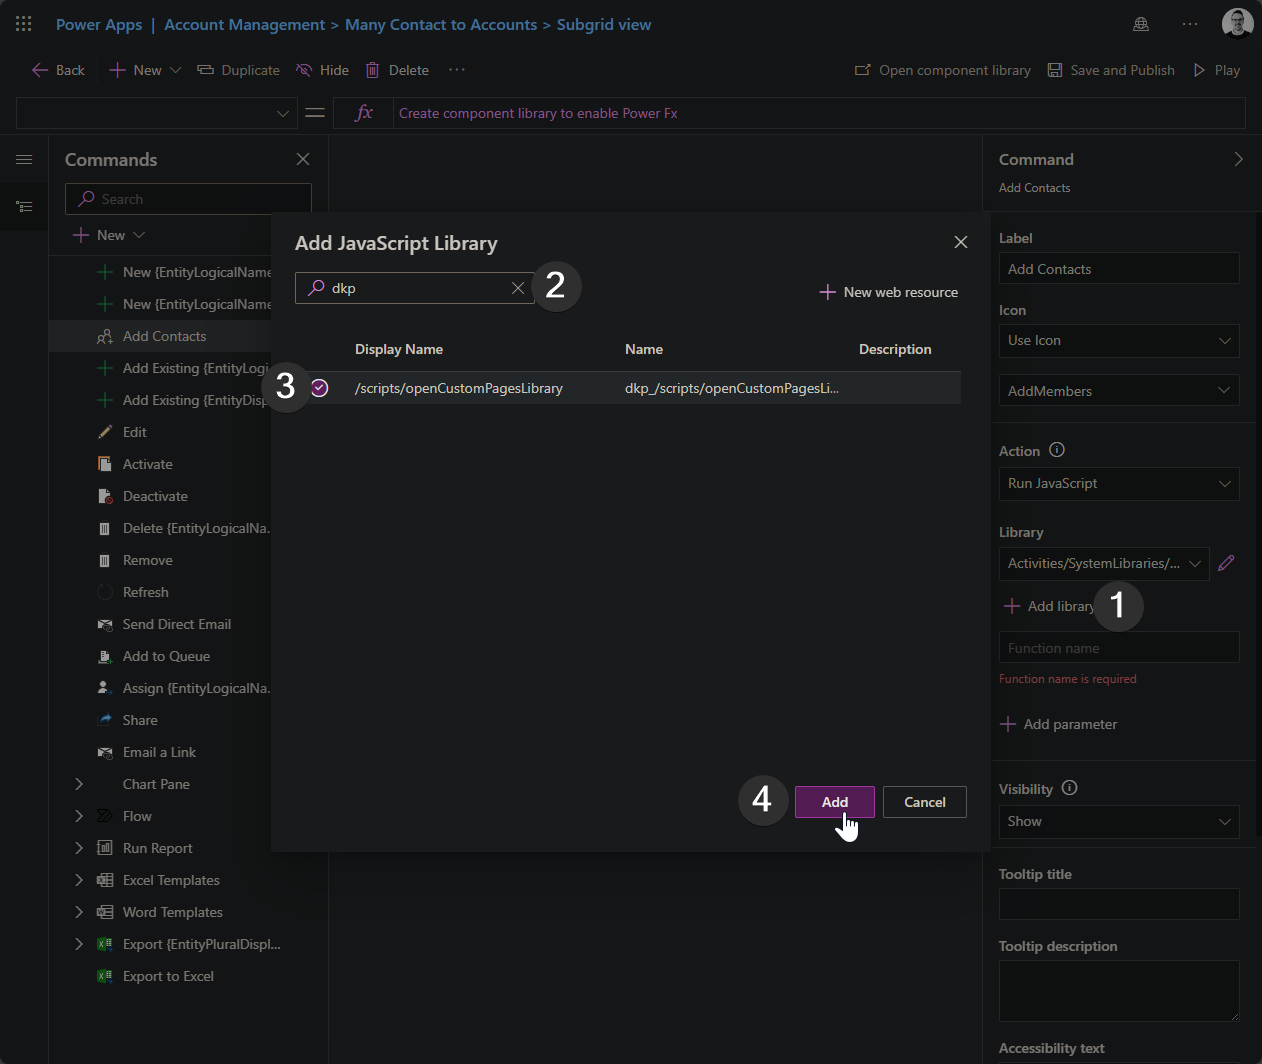The height and width of the screenshot is (1064, 1262).
Task: Open the tree view sidebar icon
Action: coord(24,207)
